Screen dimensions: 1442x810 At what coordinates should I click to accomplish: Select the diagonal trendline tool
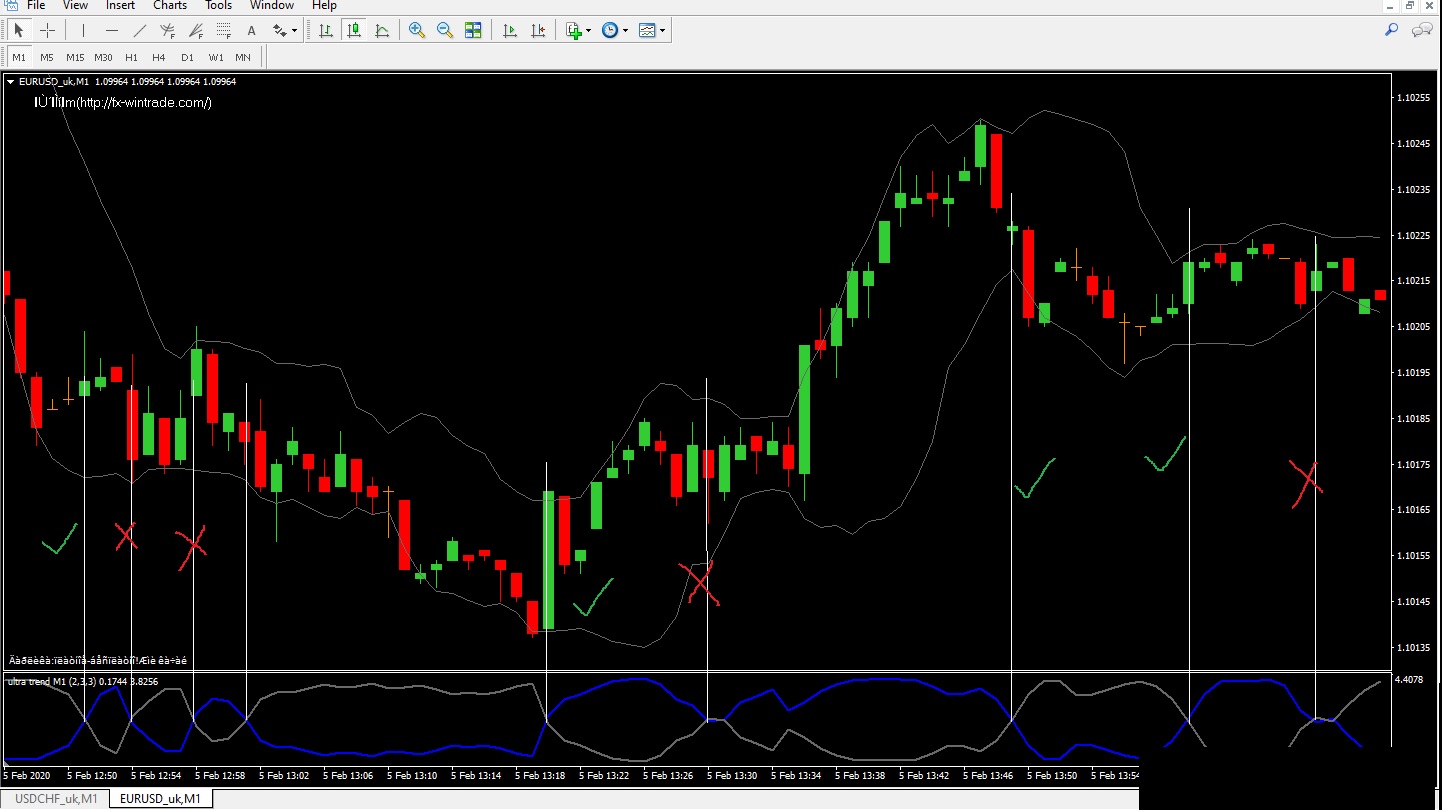point(139,30)
